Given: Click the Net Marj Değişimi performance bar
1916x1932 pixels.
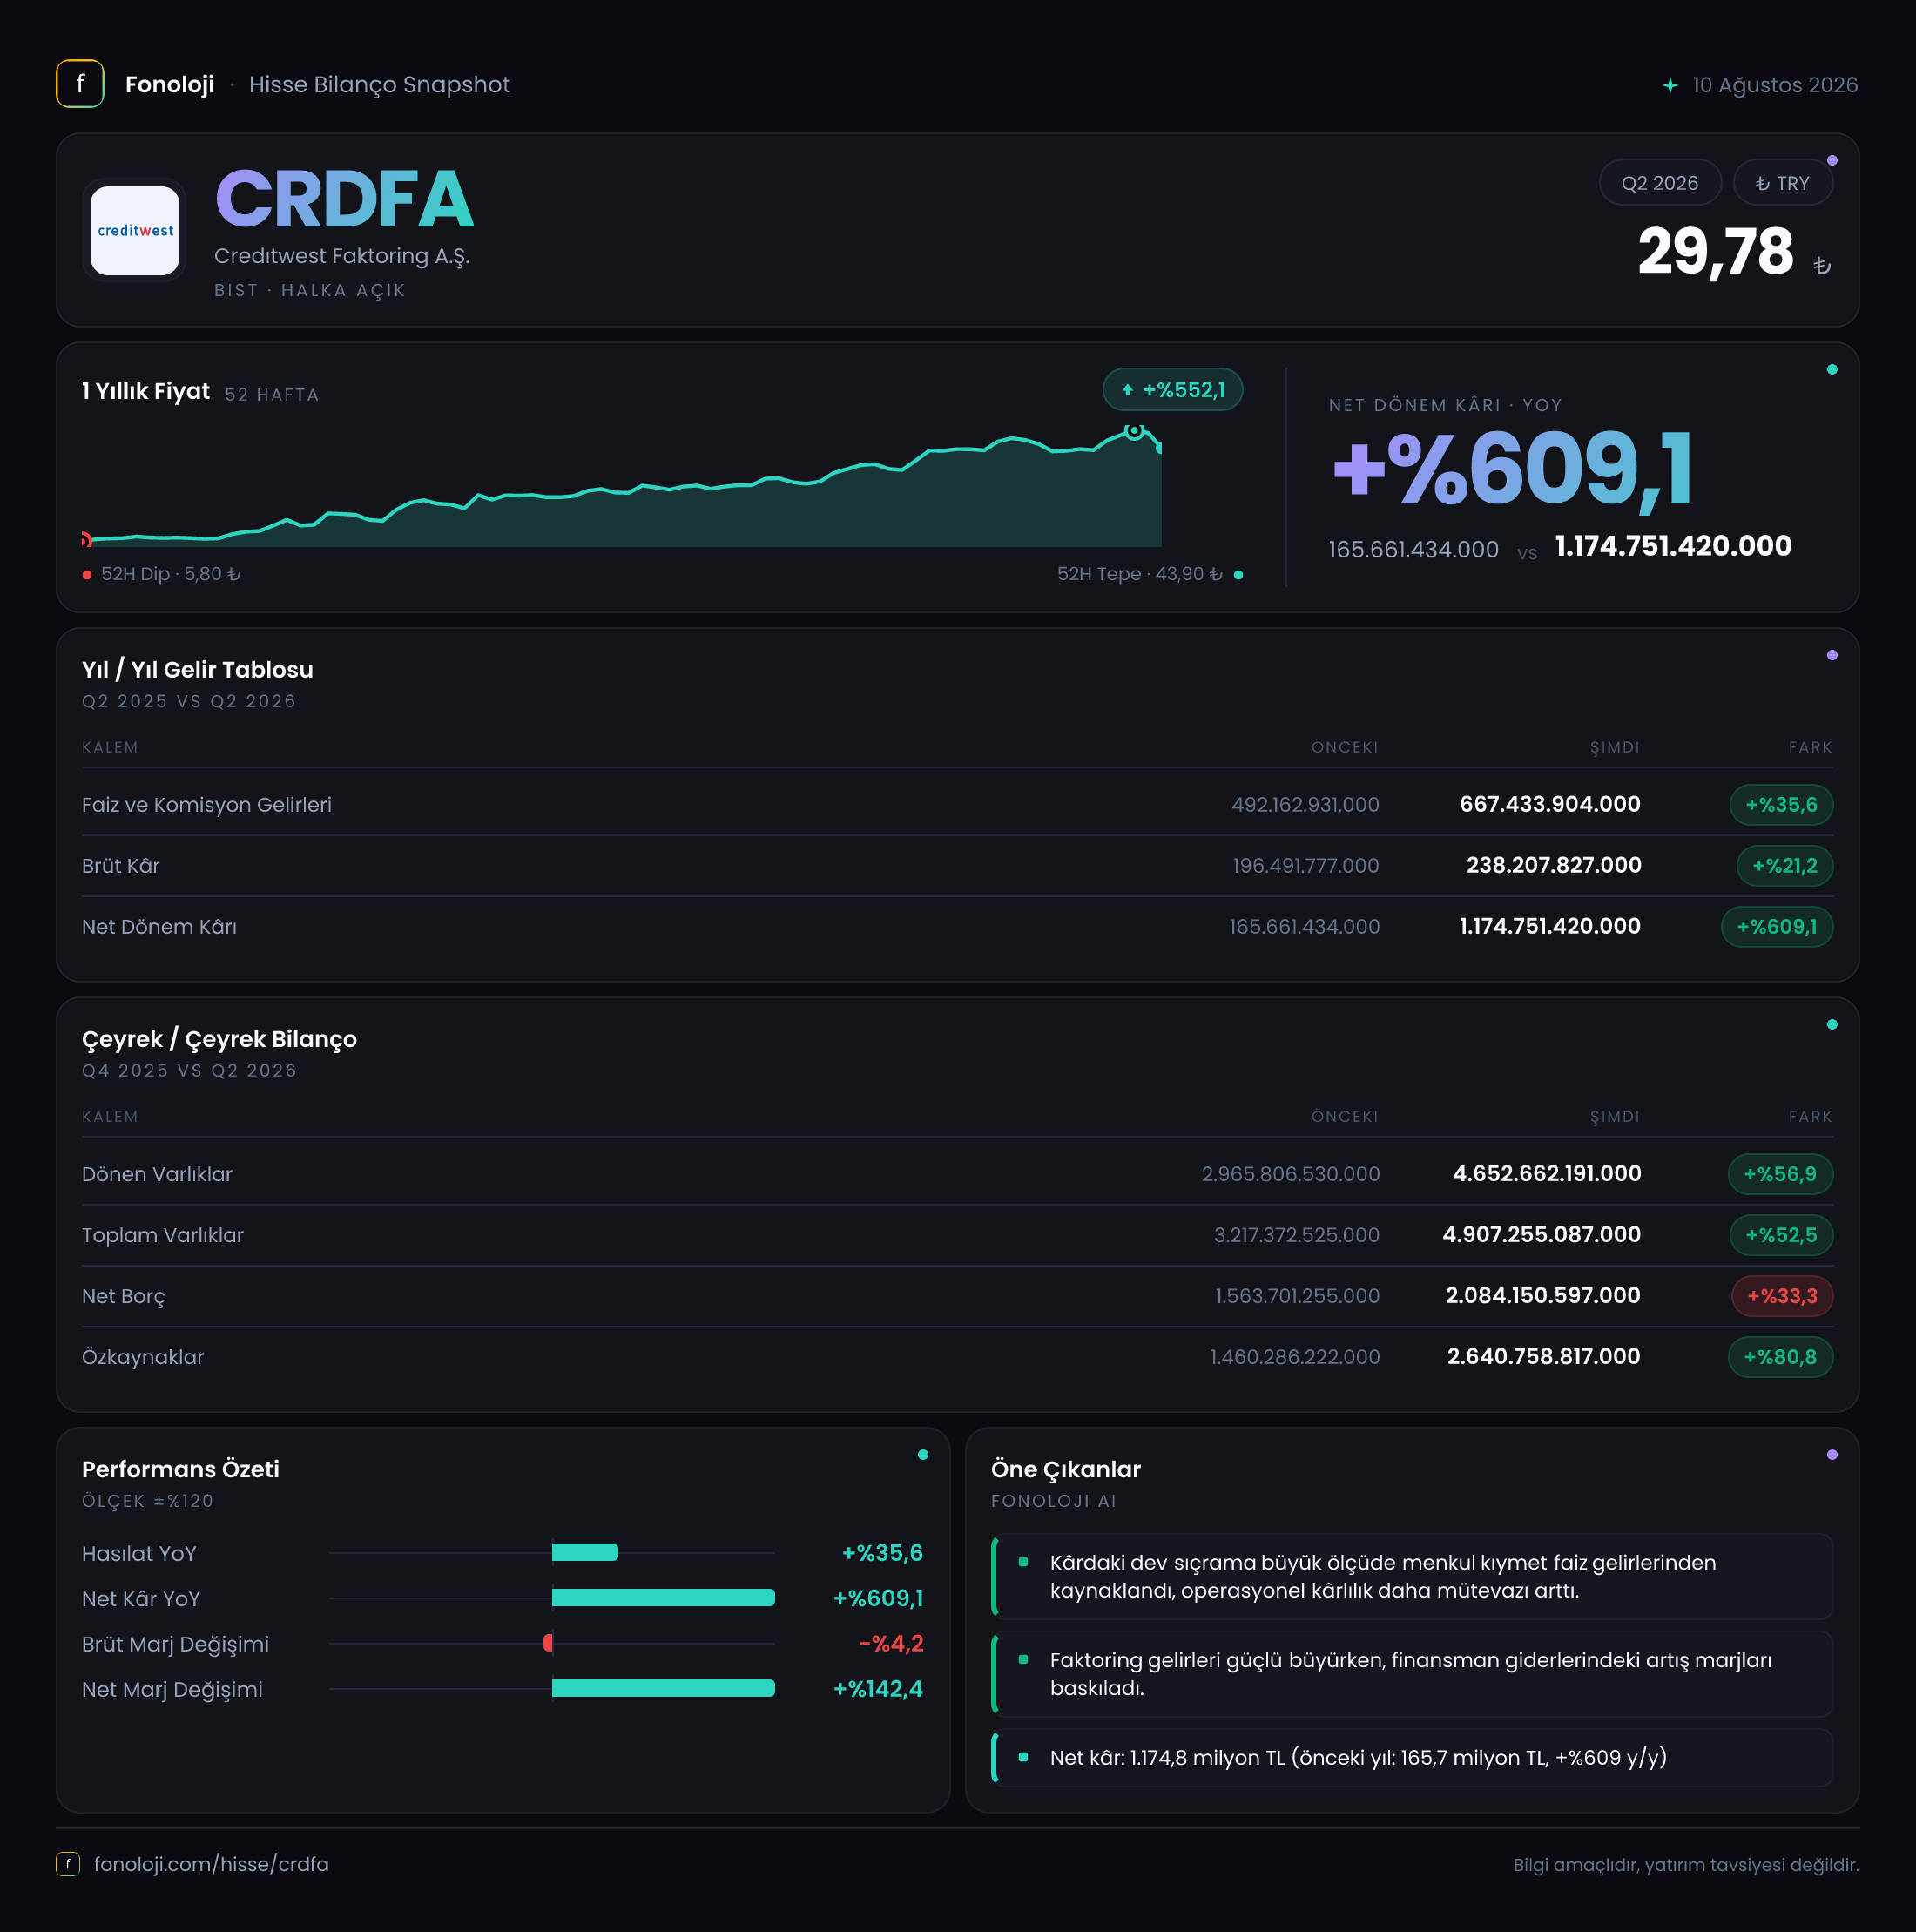Looking at the screenshot, I should (663, 1688).
